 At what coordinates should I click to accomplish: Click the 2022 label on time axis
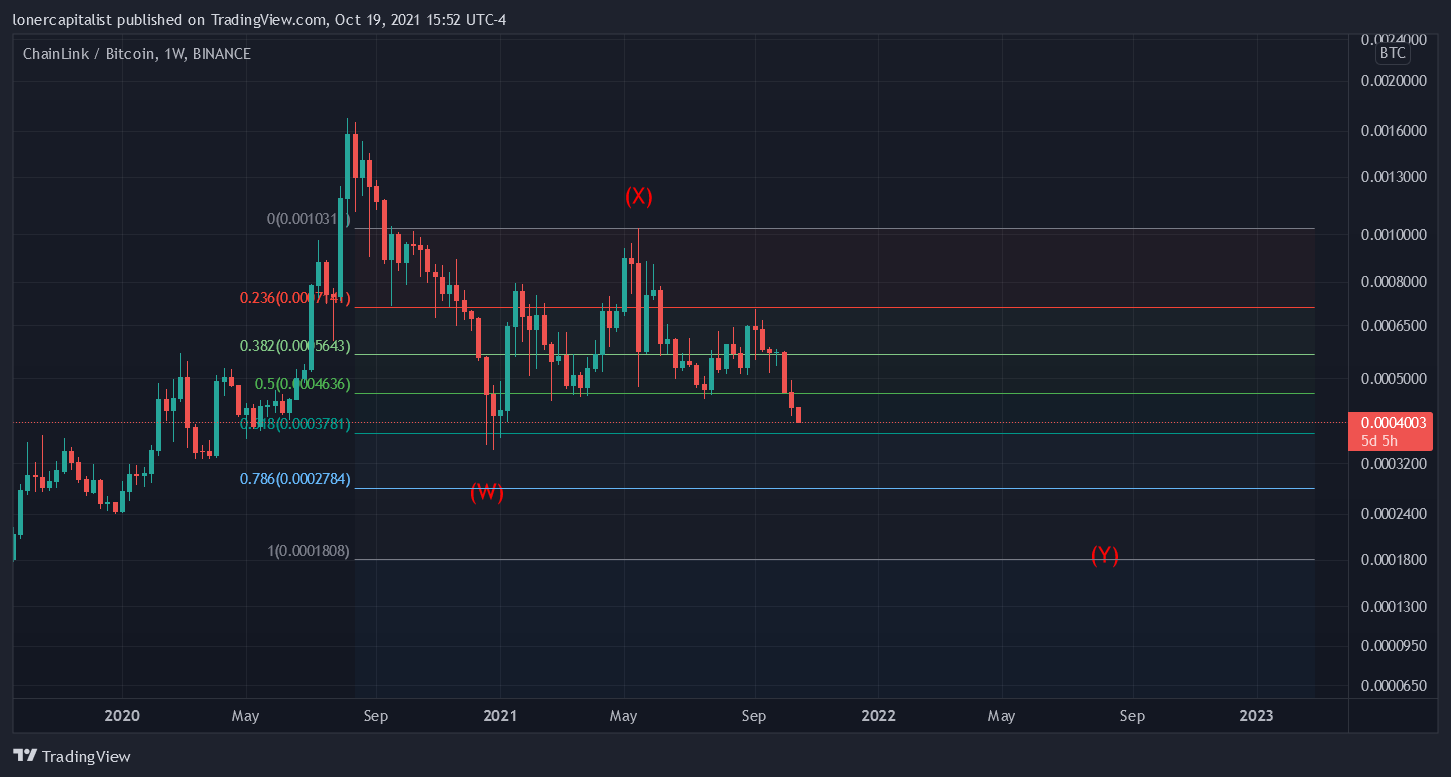(x=878, y=716)
